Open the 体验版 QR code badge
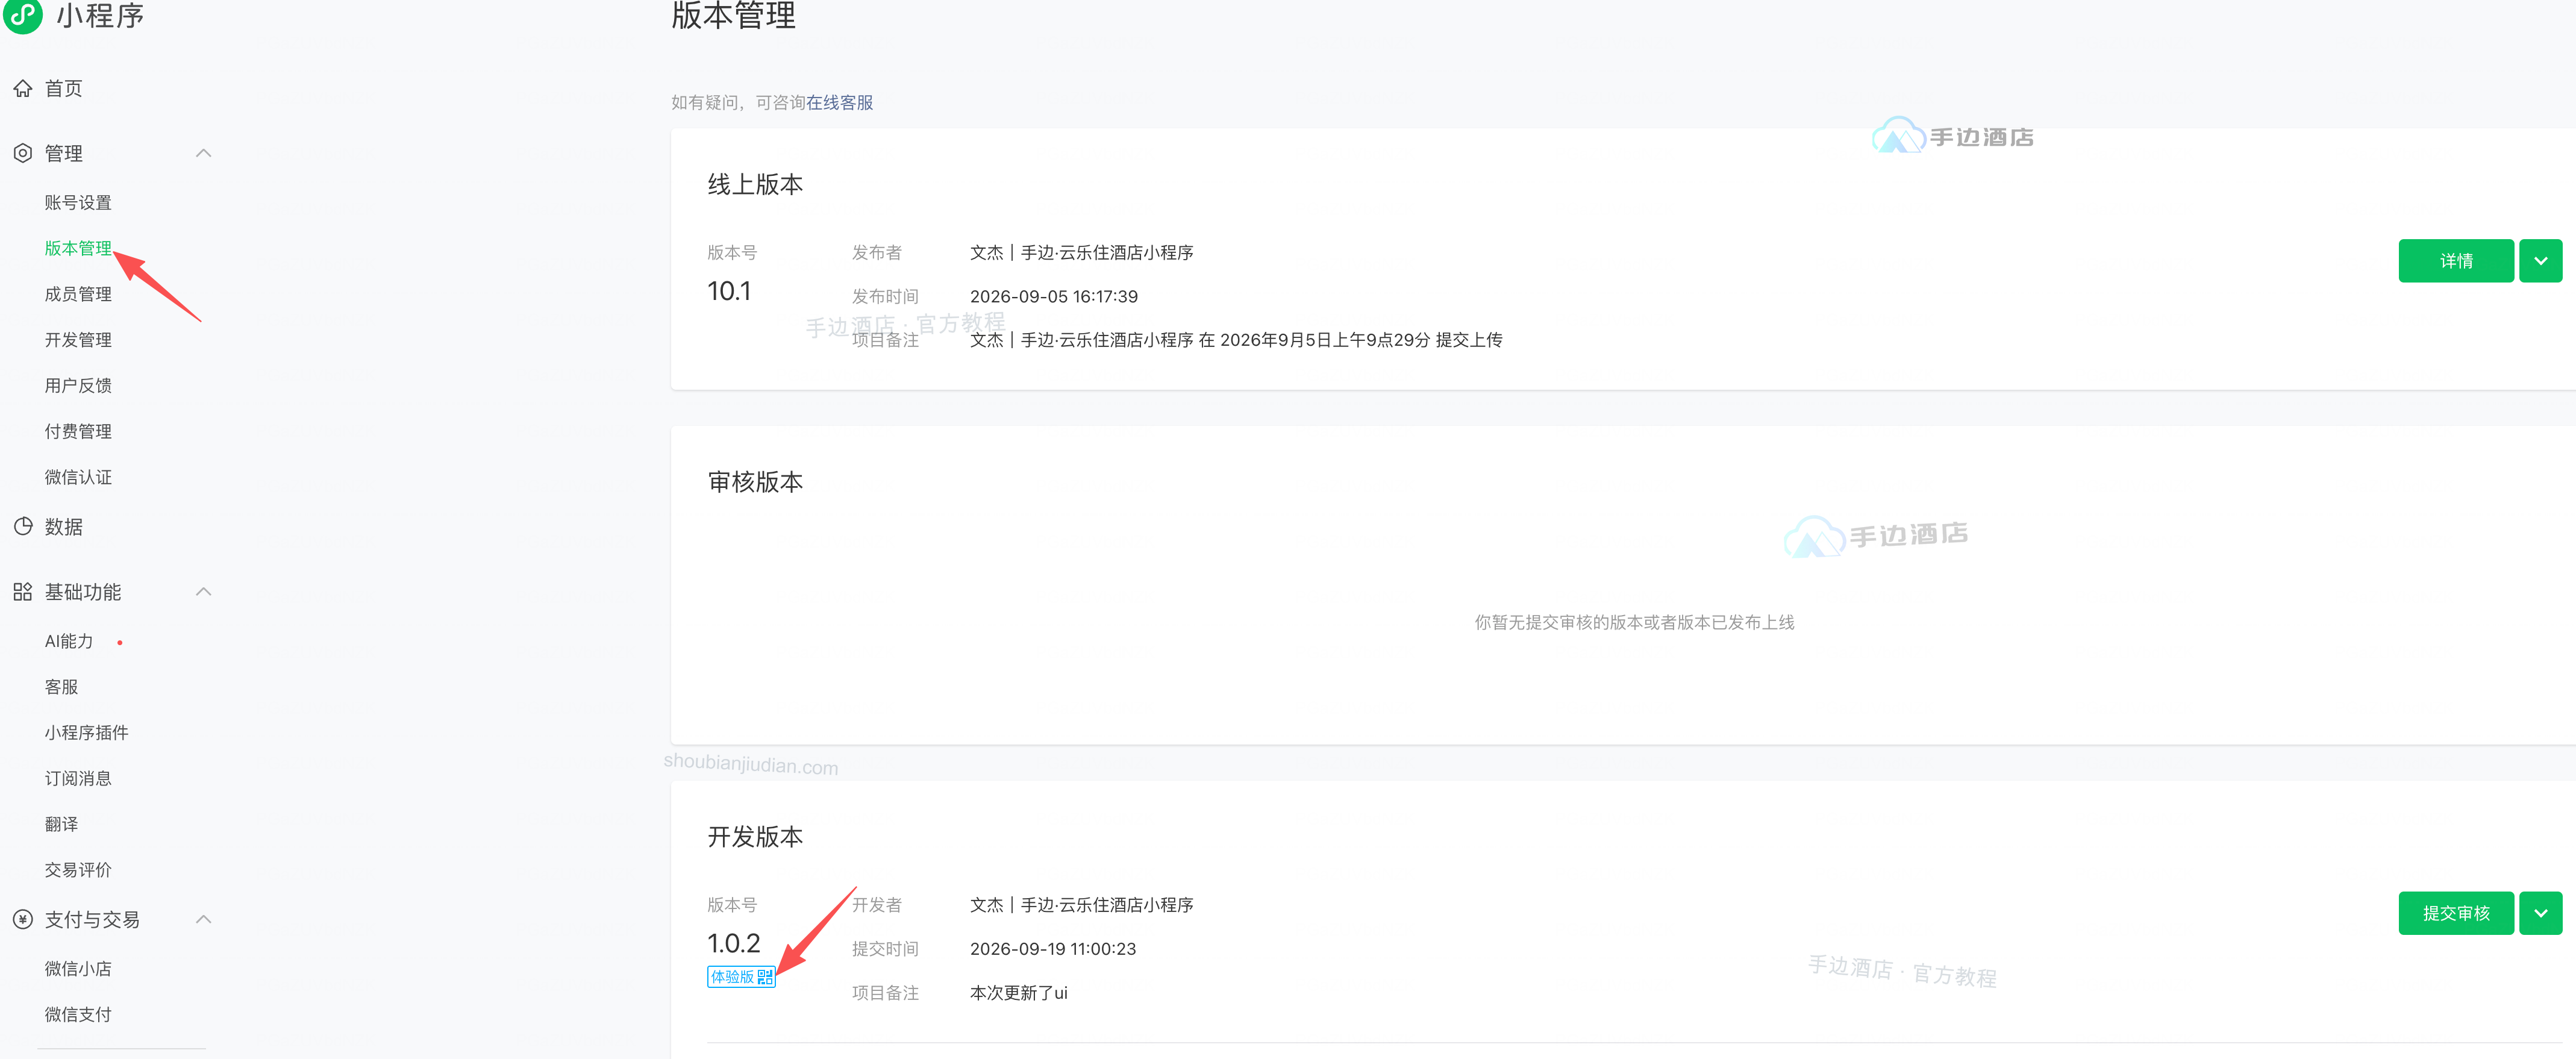 741,977
